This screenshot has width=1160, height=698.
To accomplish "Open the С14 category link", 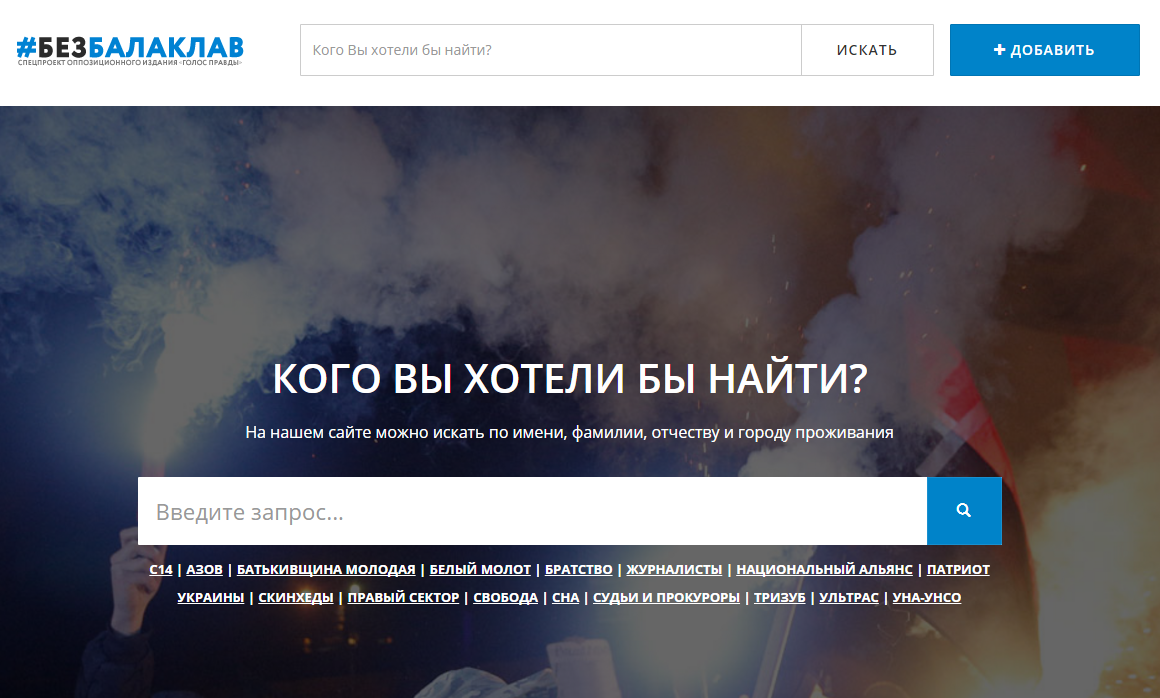I will click(x=161, y=569).
